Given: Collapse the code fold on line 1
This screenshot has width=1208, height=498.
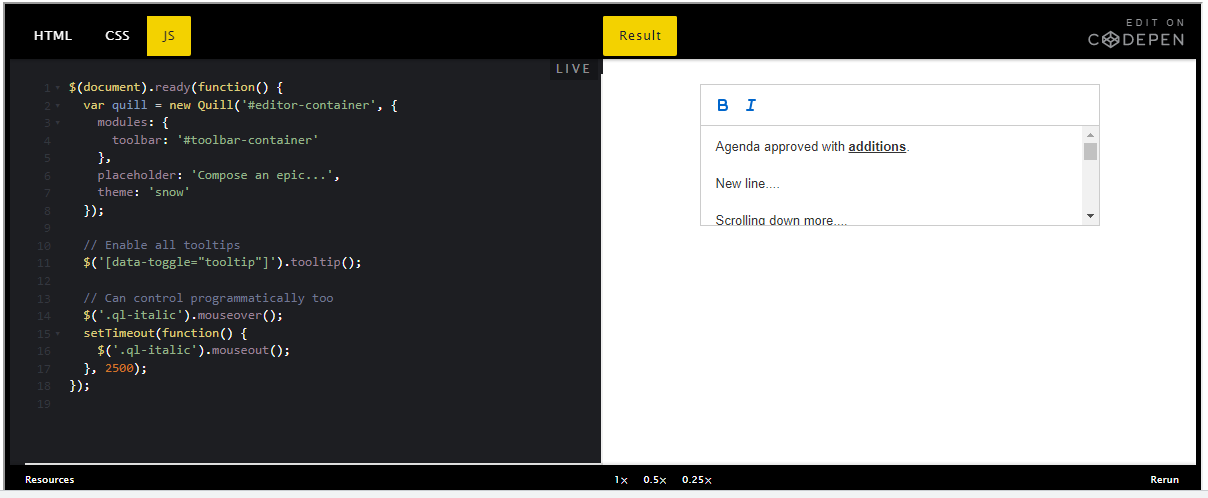Looking at the screenshot, I should coord(58,88).
